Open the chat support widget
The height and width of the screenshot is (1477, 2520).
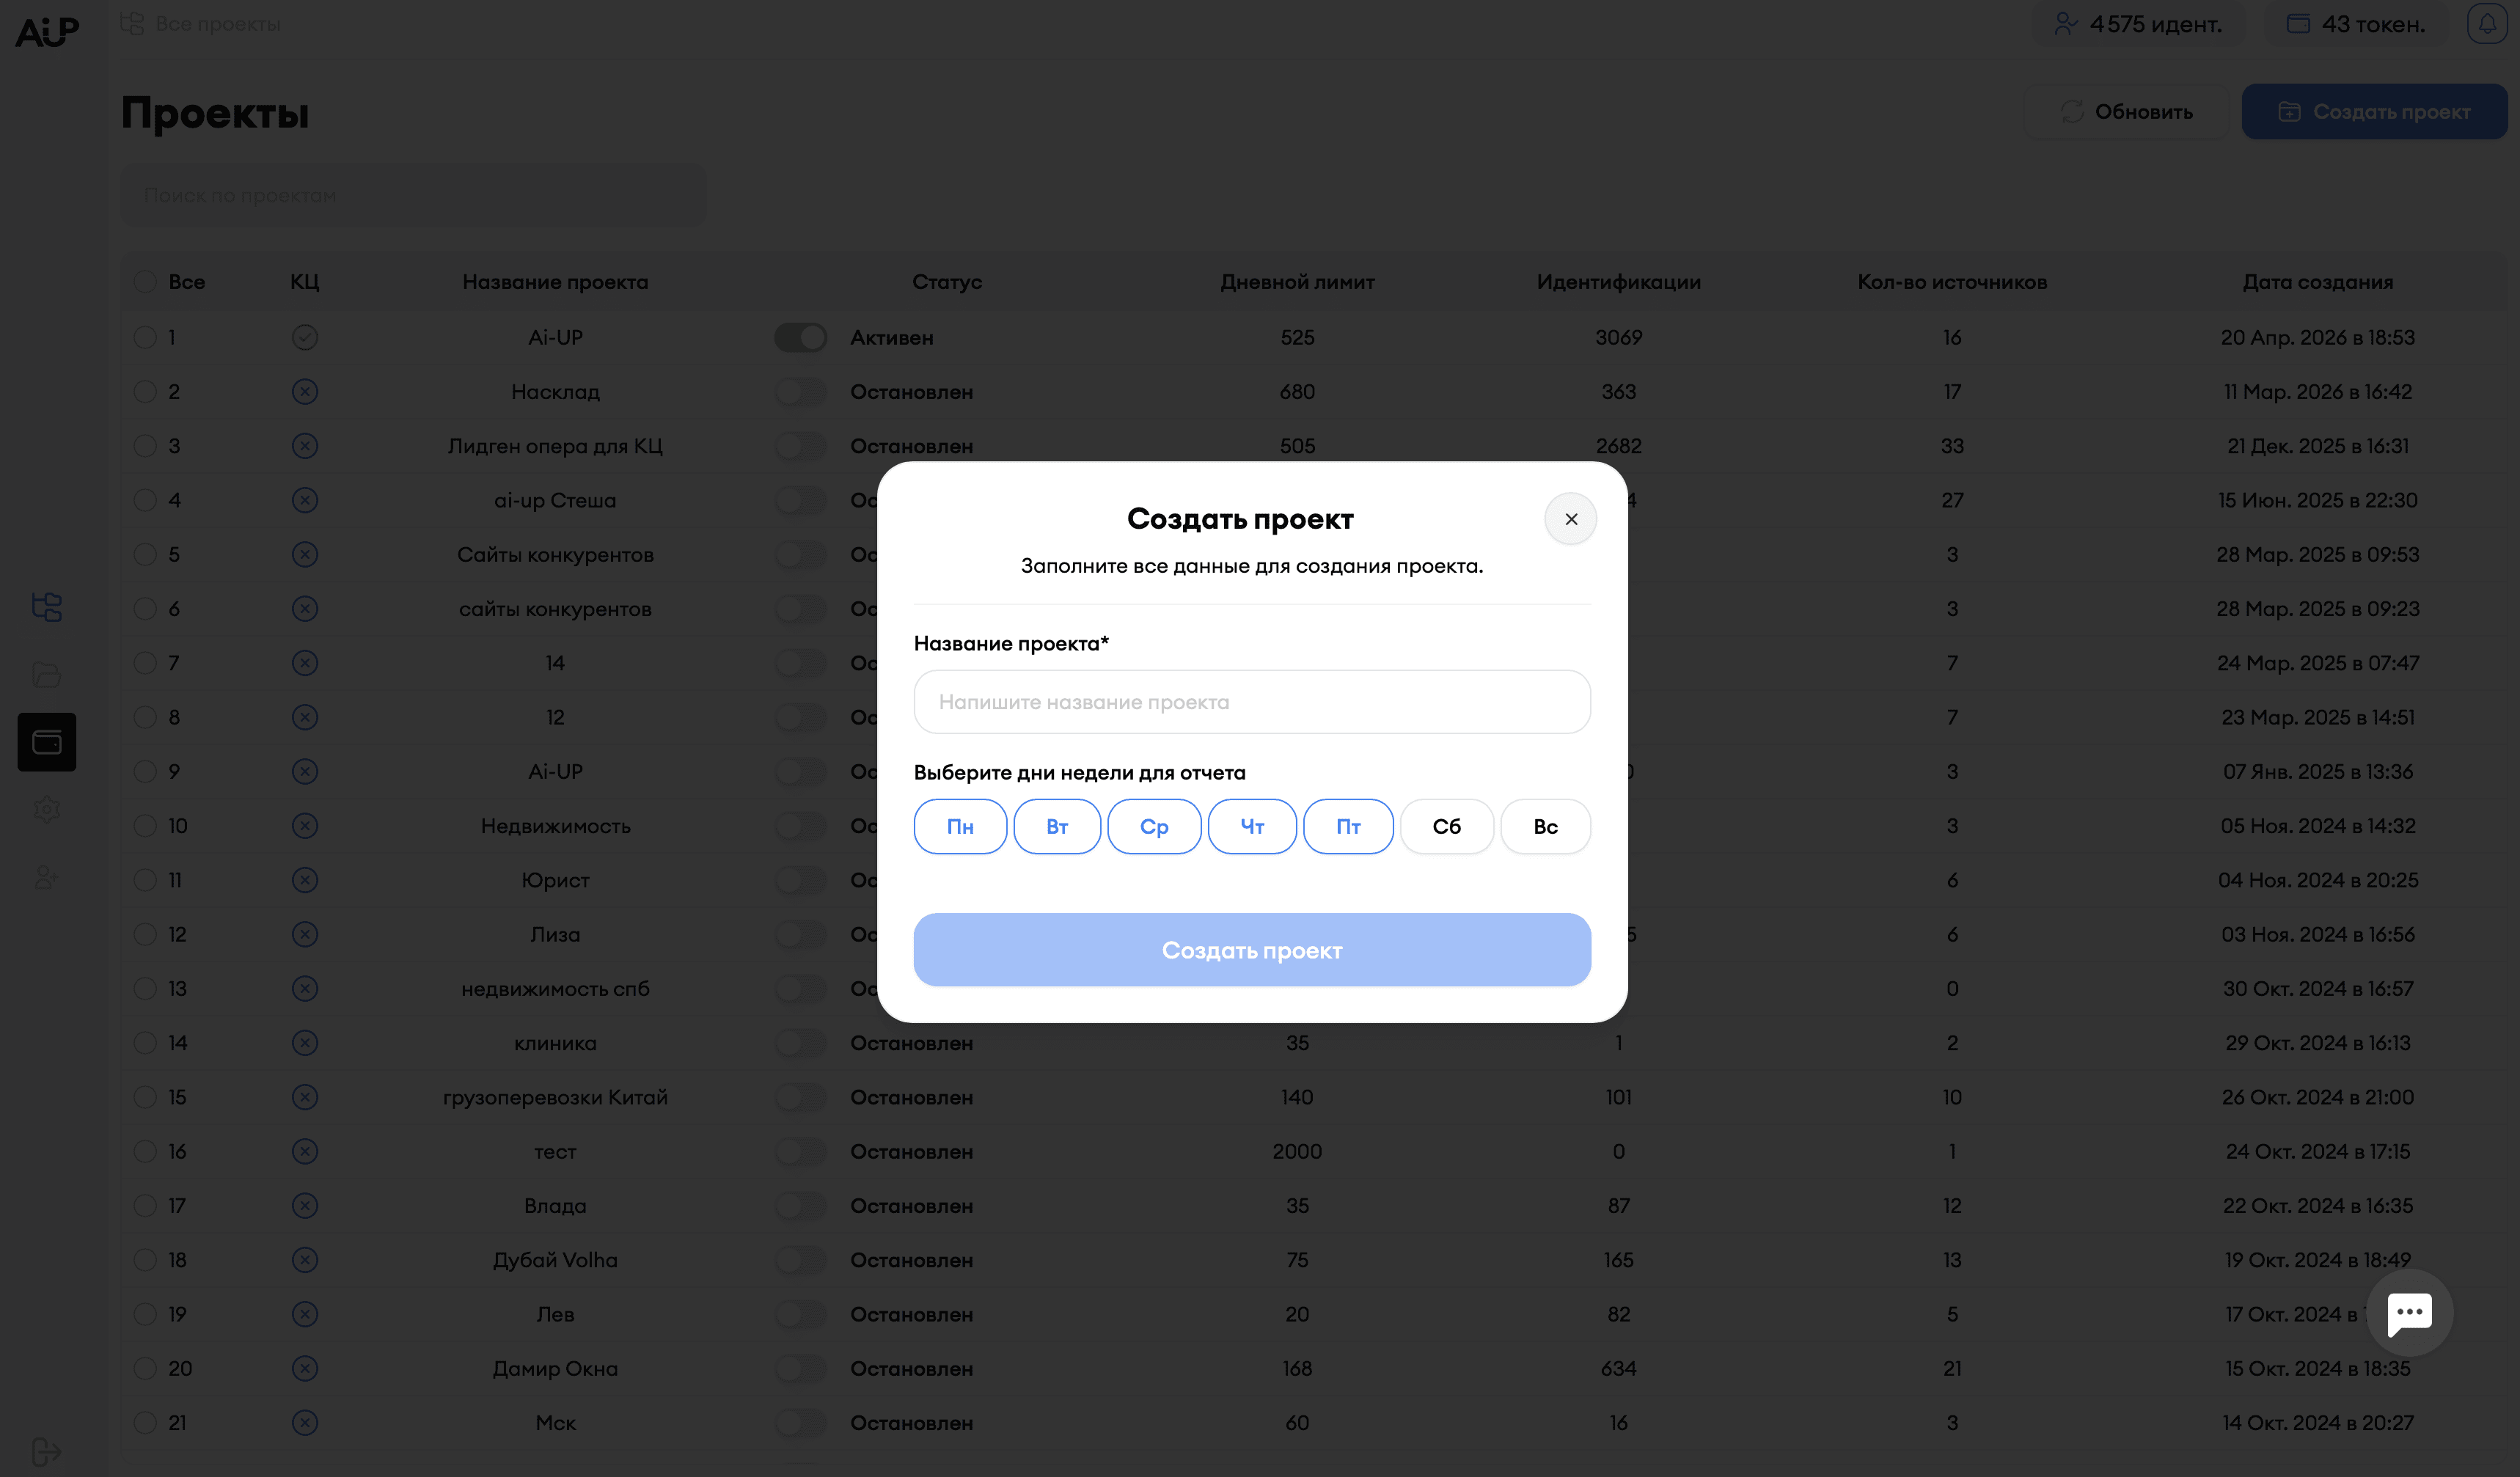point(2409,1312)
